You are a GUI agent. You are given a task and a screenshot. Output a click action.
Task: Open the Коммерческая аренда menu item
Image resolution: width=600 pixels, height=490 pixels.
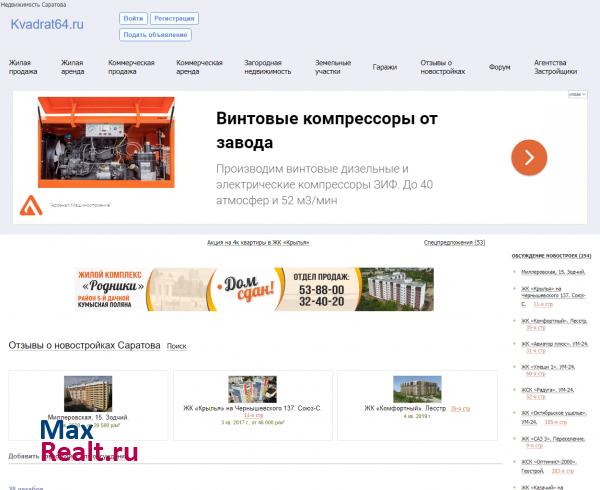(x=199, y=67)
